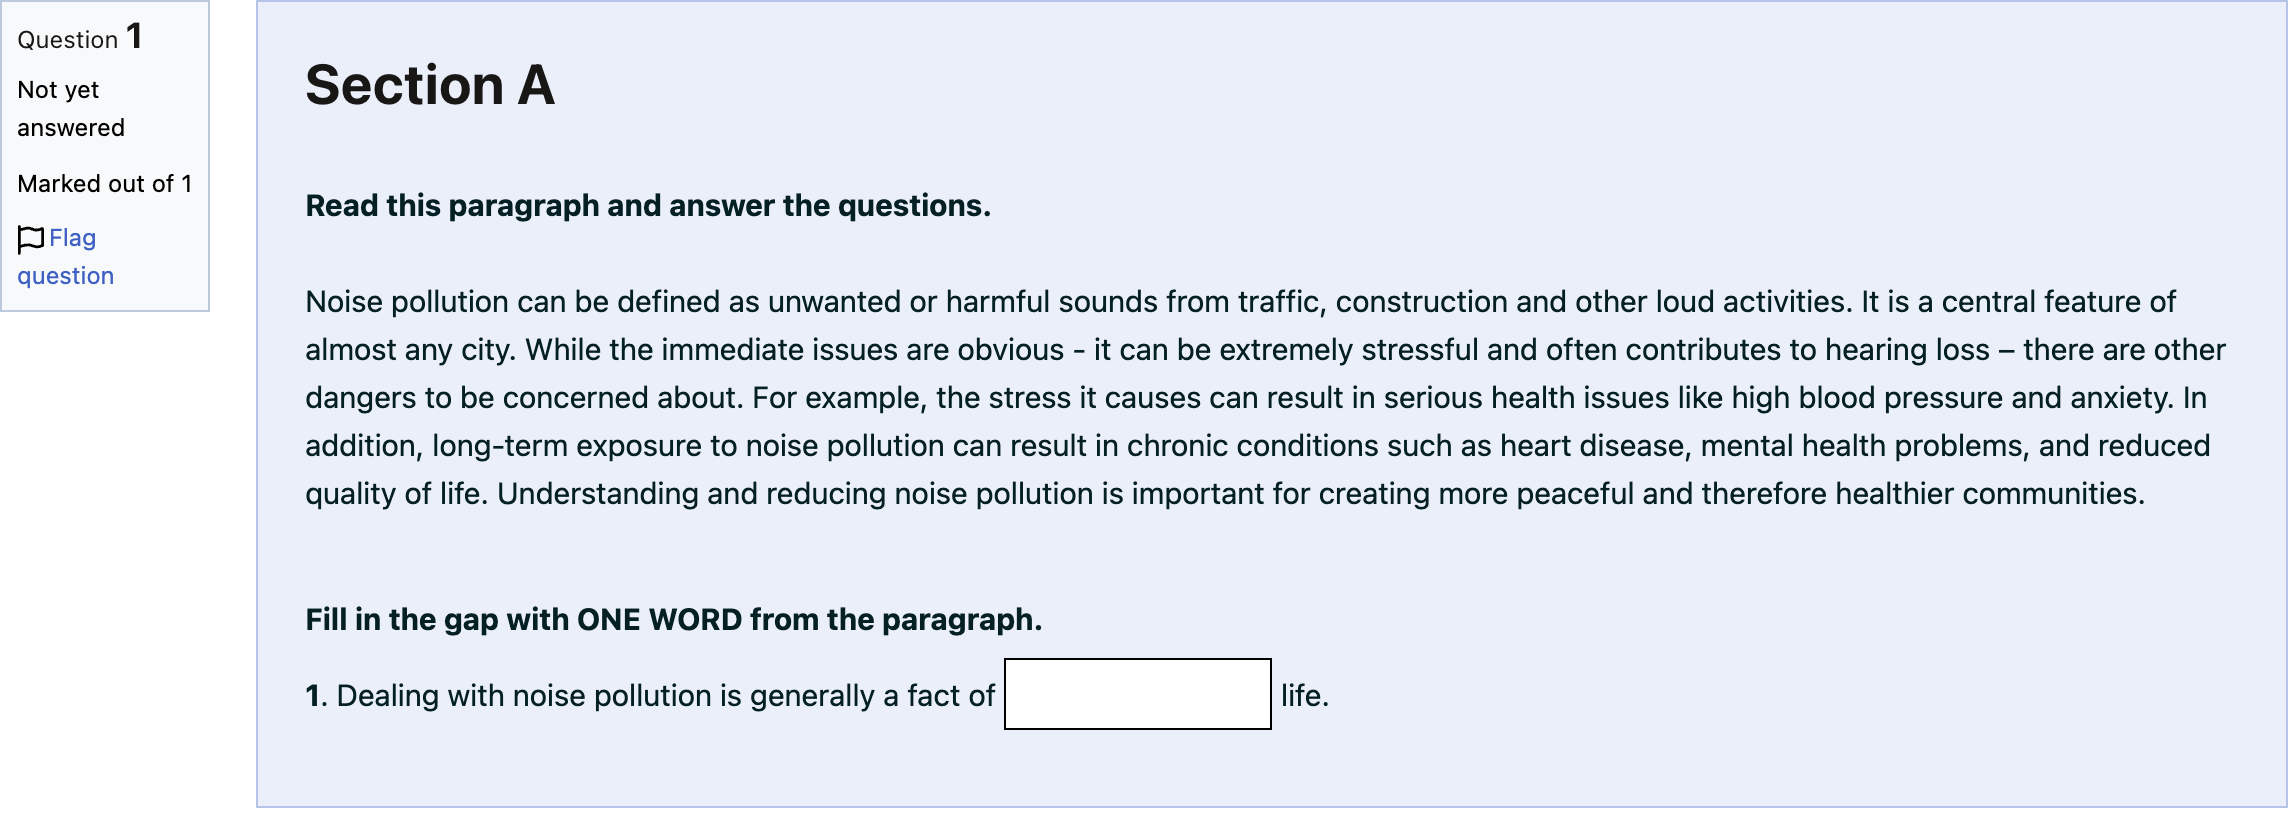This screenshot has height=840, width=2288.
Task: Open the Flag question link
Action: 65,257
